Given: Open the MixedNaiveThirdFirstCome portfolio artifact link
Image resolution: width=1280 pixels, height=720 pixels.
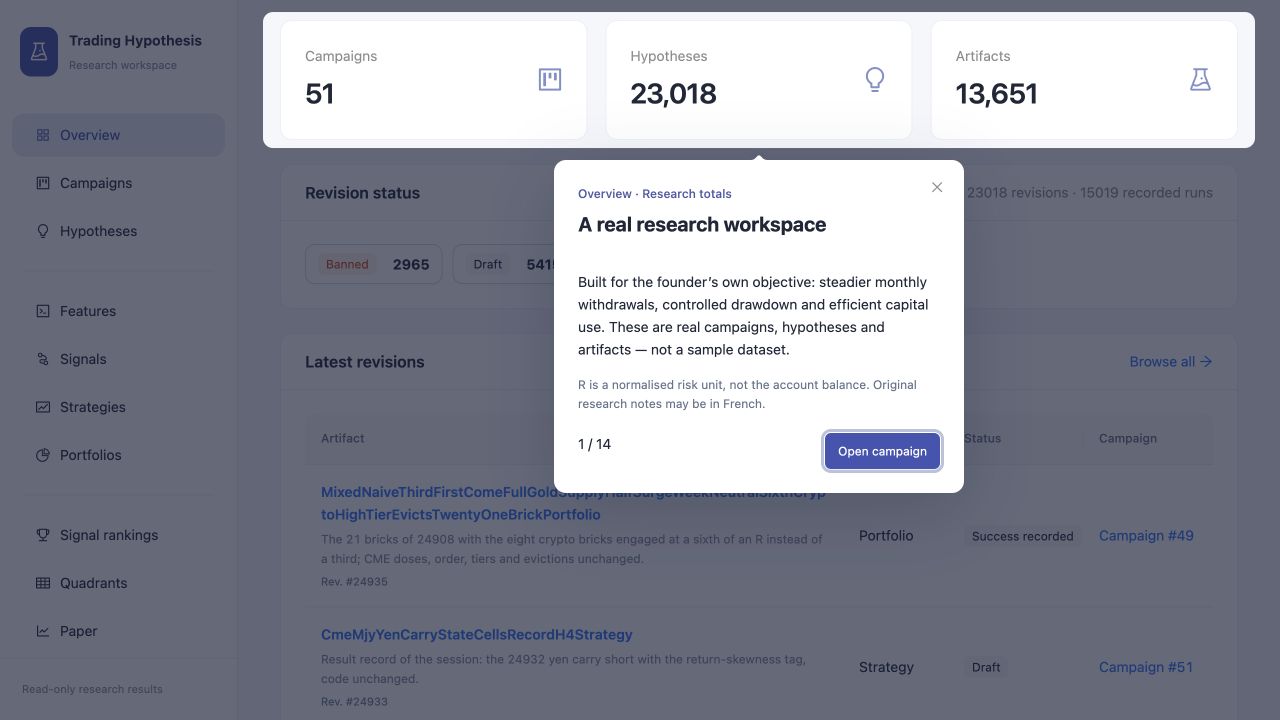Looking at the screenshot, I should tap(573, 503).
